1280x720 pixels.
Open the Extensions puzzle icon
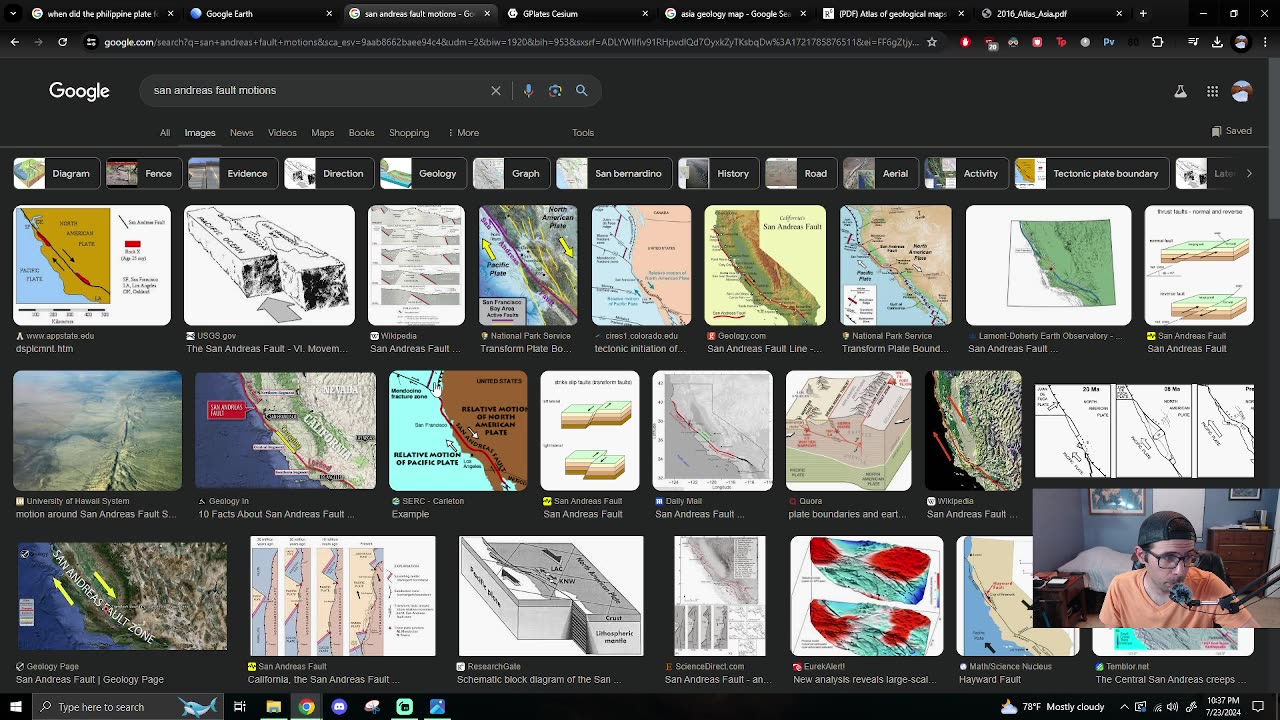(1157, 42)
